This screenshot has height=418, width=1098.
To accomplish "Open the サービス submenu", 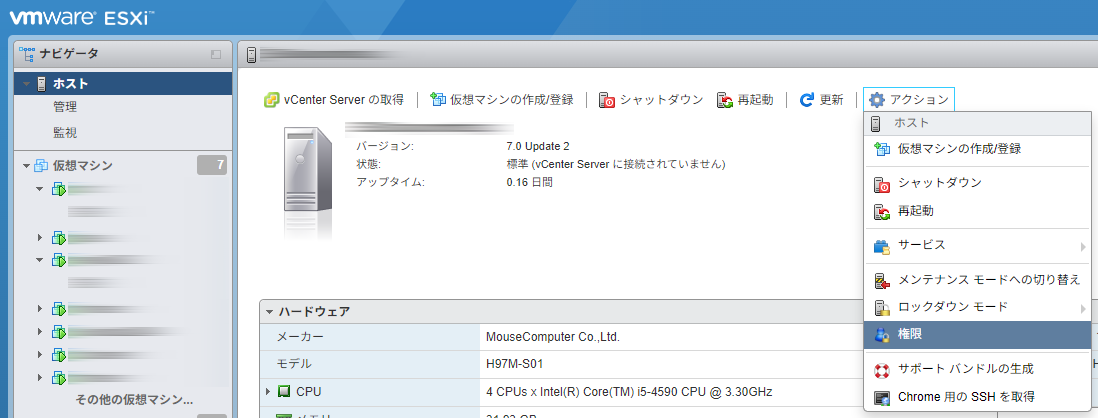I will 978,245.
